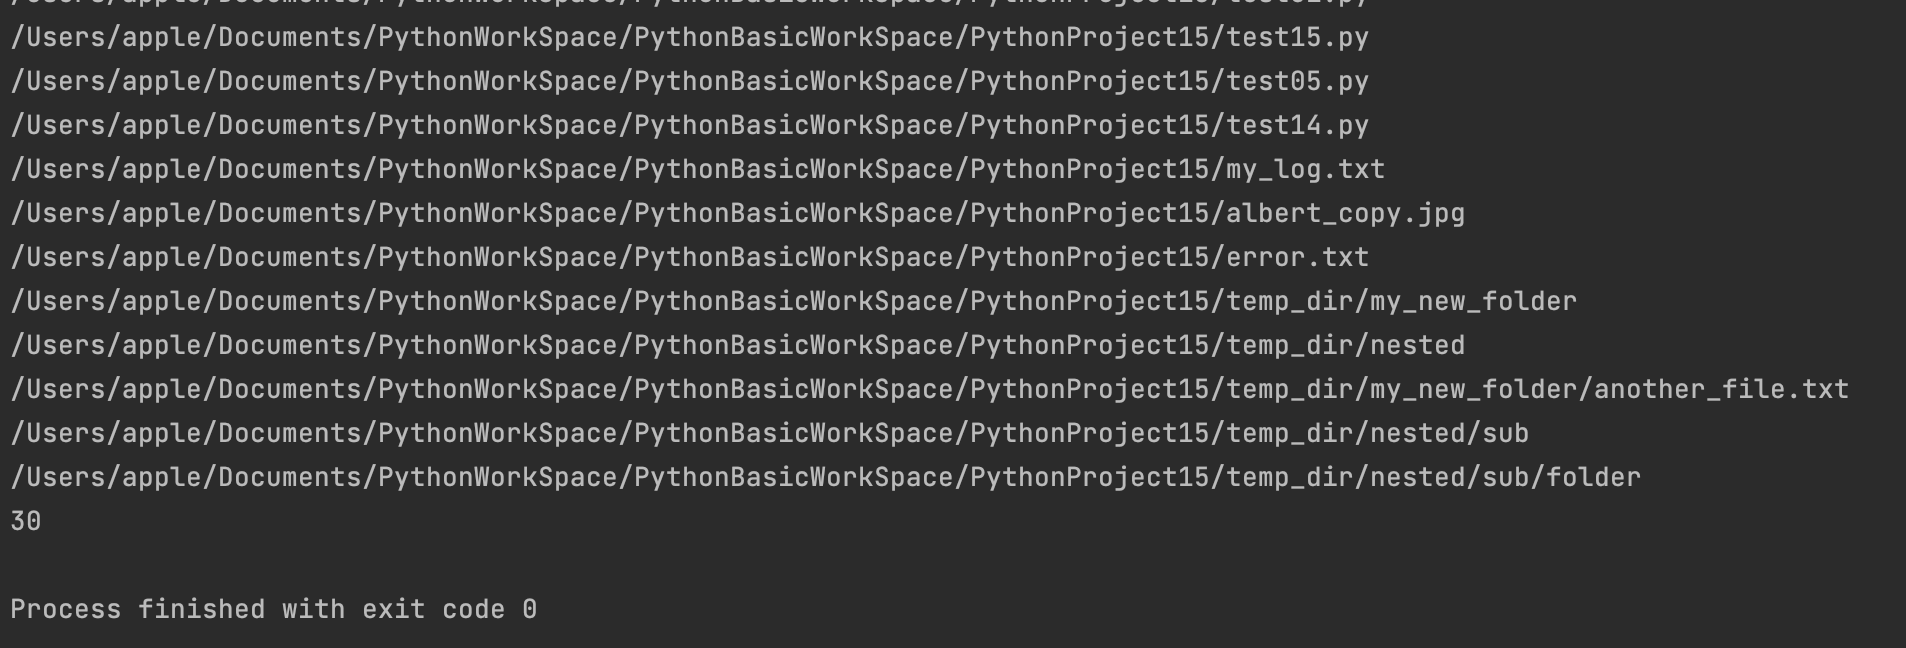This screenshot has width=1906, height=648.
Task: Click the temp_dir/nested/sub path line
Action: [769, 433]
